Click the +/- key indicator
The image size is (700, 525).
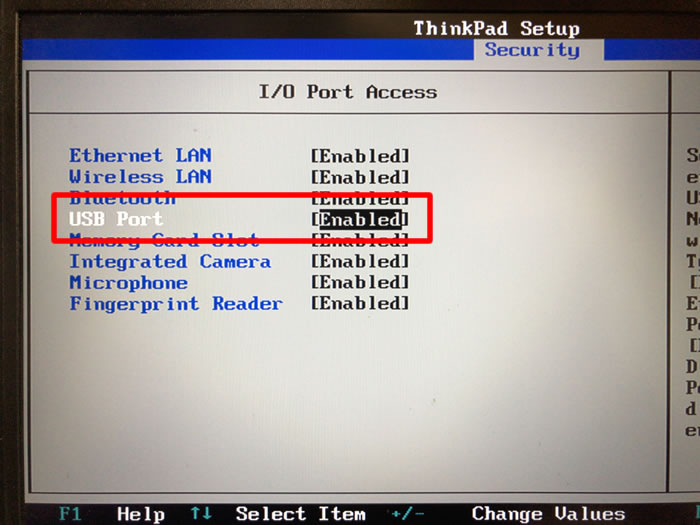click(407, 514)
